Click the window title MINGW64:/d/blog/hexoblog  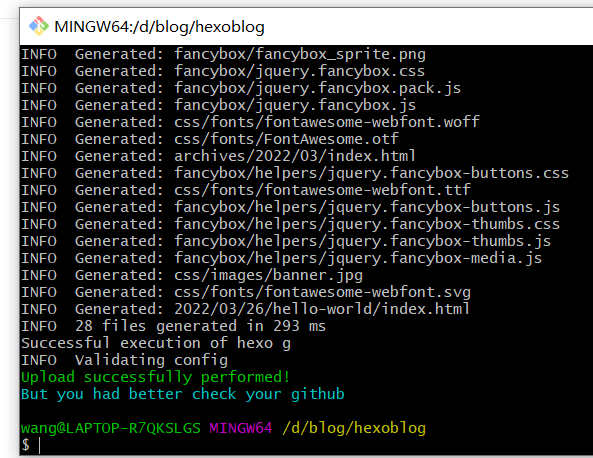click(x=159, y=27)
